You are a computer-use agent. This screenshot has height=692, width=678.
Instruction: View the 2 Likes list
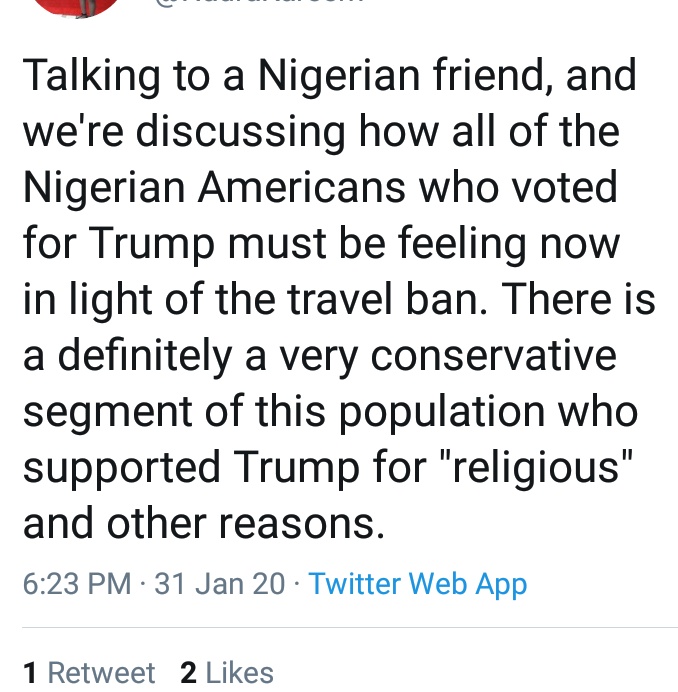coord(227,673)
